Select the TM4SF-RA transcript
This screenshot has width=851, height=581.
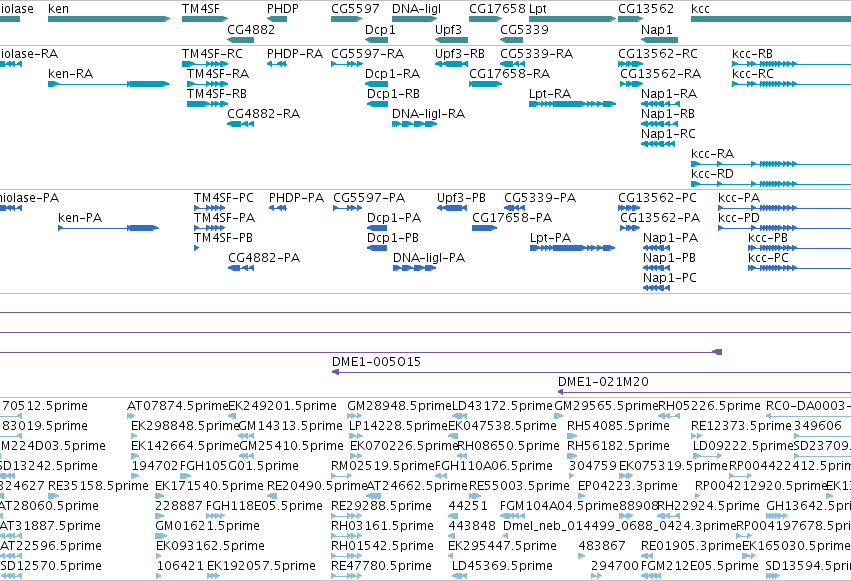[207, 84]
